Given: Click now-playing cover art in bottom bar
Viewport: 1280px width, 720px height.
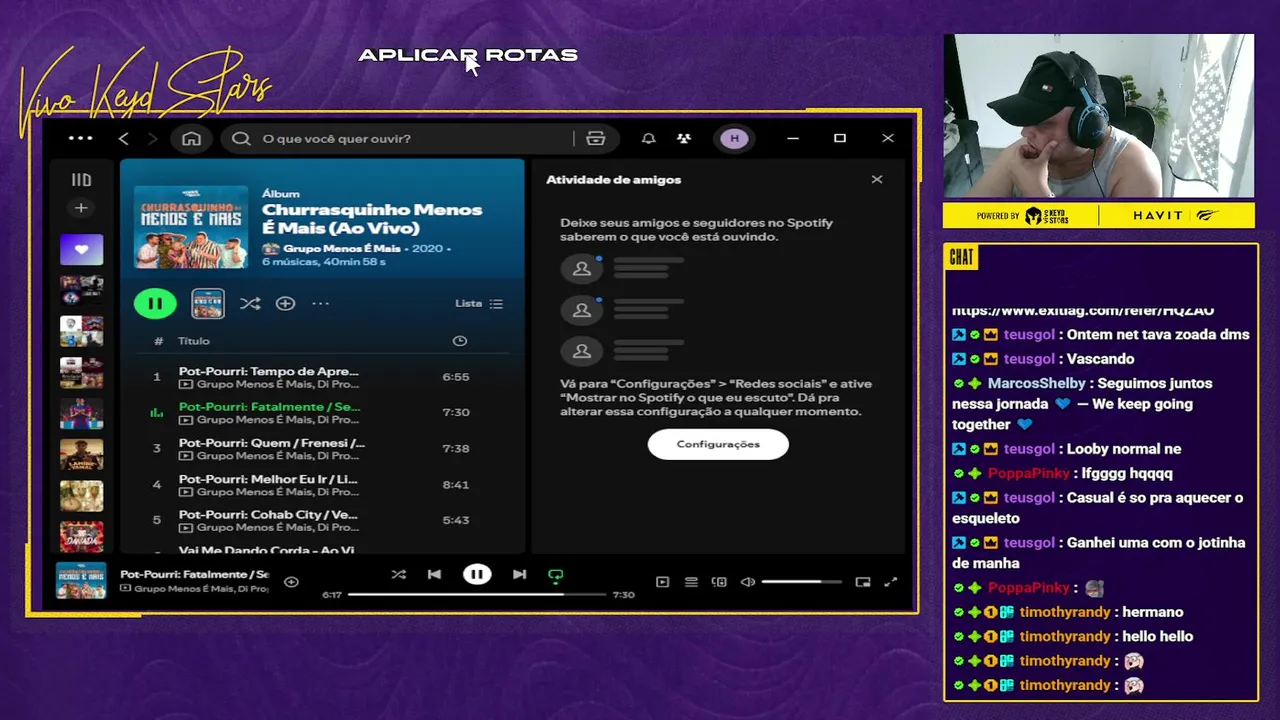Looking at the screenshot, I should pos(81,581).
